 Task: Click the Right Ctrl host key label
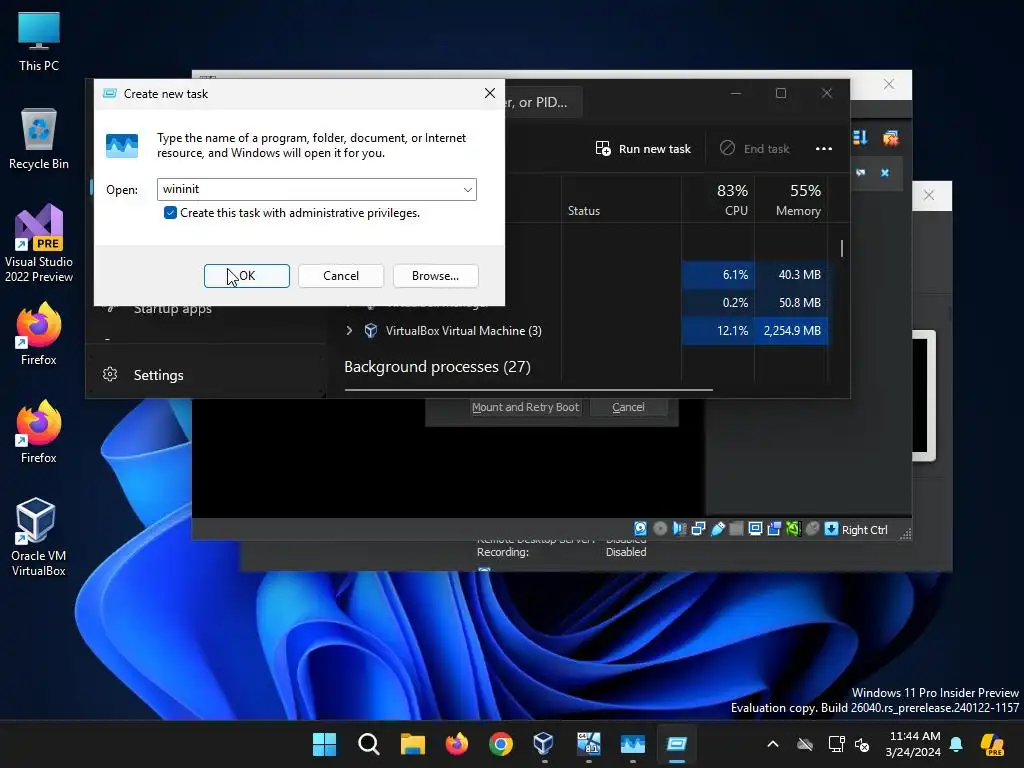(x=865, y=530)
